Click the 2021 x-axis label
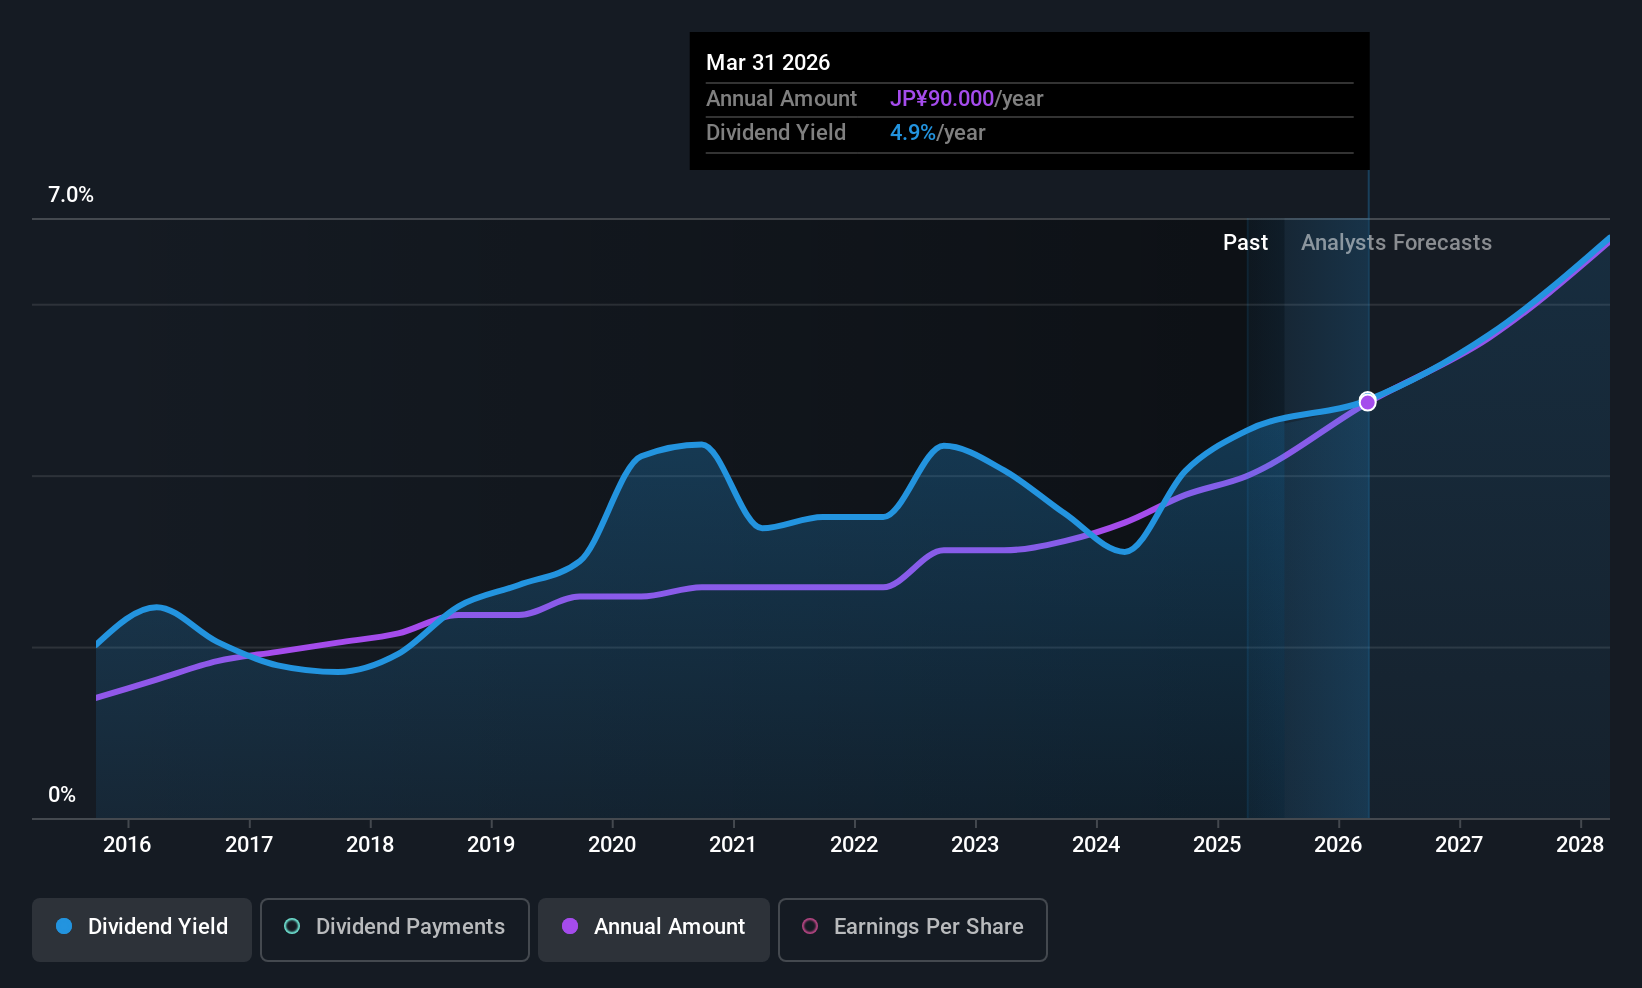This screenshot has width=1642, height=988. pos(733,845)
